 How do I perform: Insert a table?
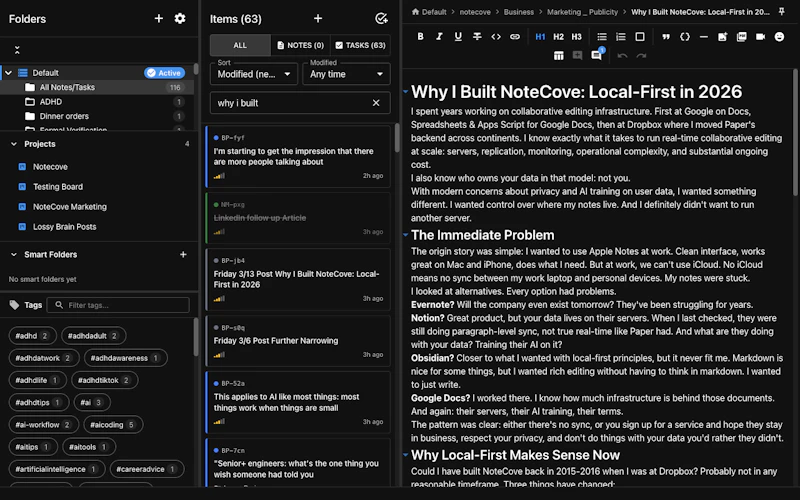point(559,55)
